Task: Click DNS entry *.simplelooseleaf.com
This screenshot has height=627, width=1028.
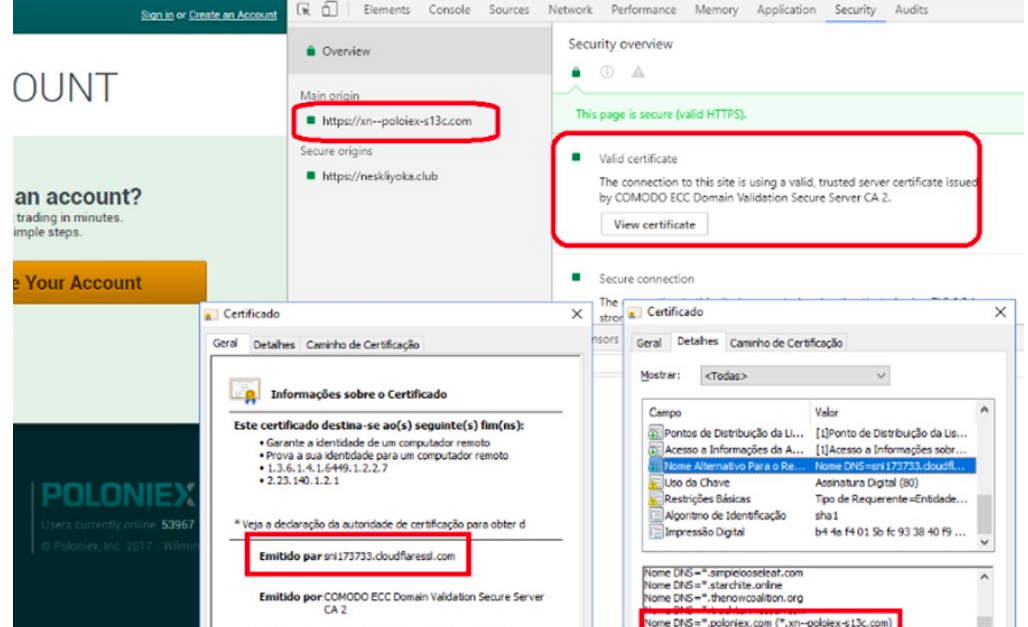Action: pos(724,573)
